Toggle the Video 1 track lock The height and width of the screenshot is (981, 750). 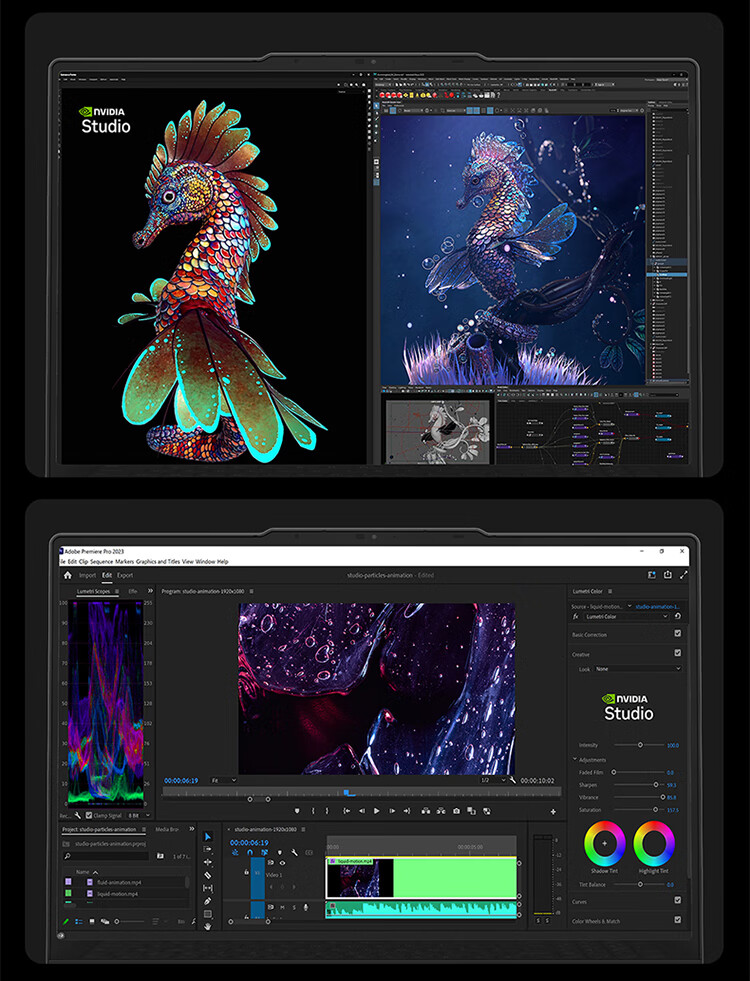click(246, 872)
